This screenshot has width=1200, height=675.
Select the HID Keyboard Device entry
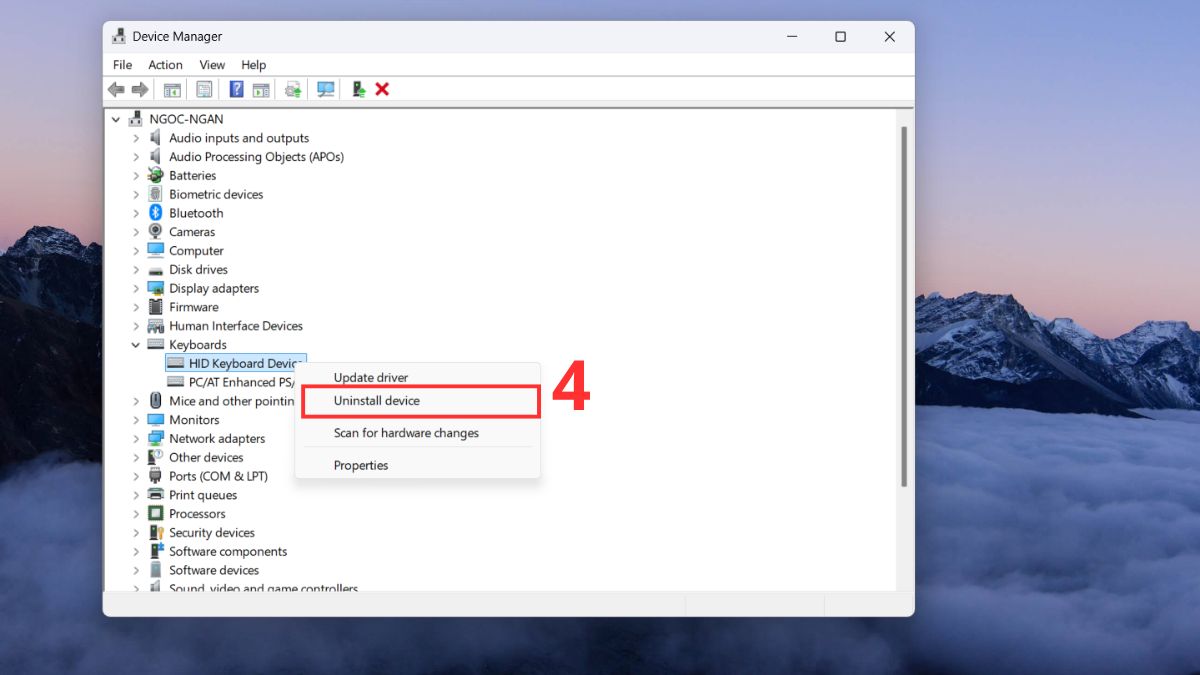233,363
